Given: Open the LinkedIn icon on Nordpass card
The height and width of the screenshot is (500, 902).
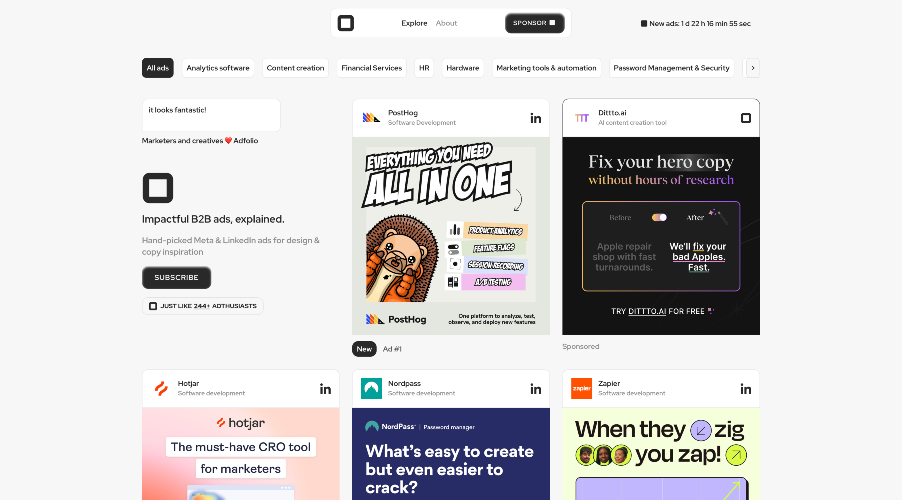Looking at the screenshot, I should [536, 389].
